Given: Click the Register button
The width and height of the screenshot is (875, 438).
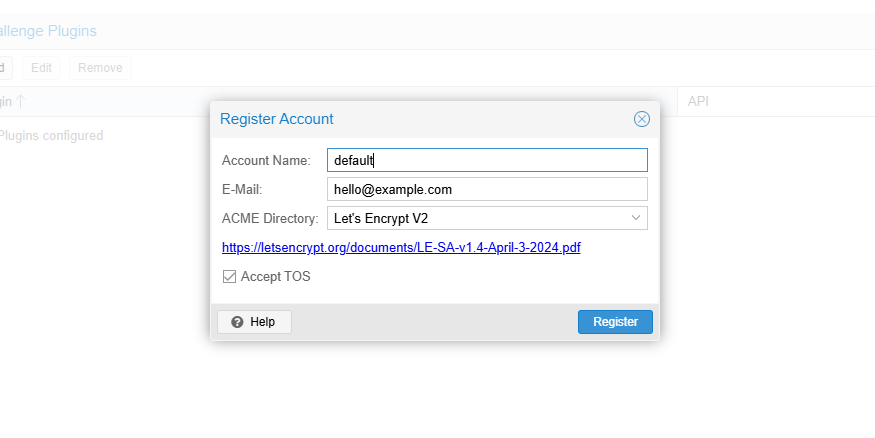Looking at the screenshot, I should point(615,322).
